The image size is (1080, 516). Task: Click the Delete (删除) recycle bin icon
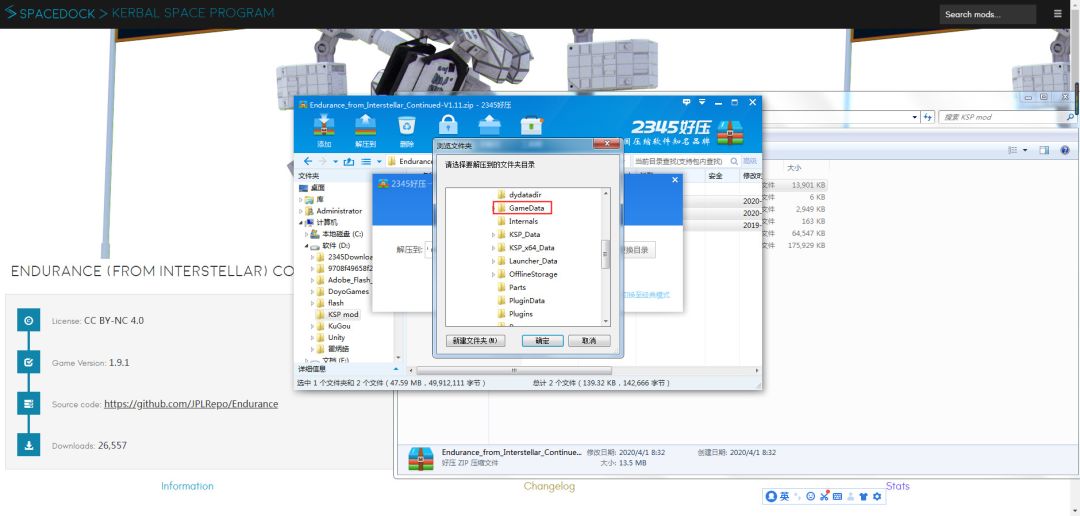tap(406, 126)
